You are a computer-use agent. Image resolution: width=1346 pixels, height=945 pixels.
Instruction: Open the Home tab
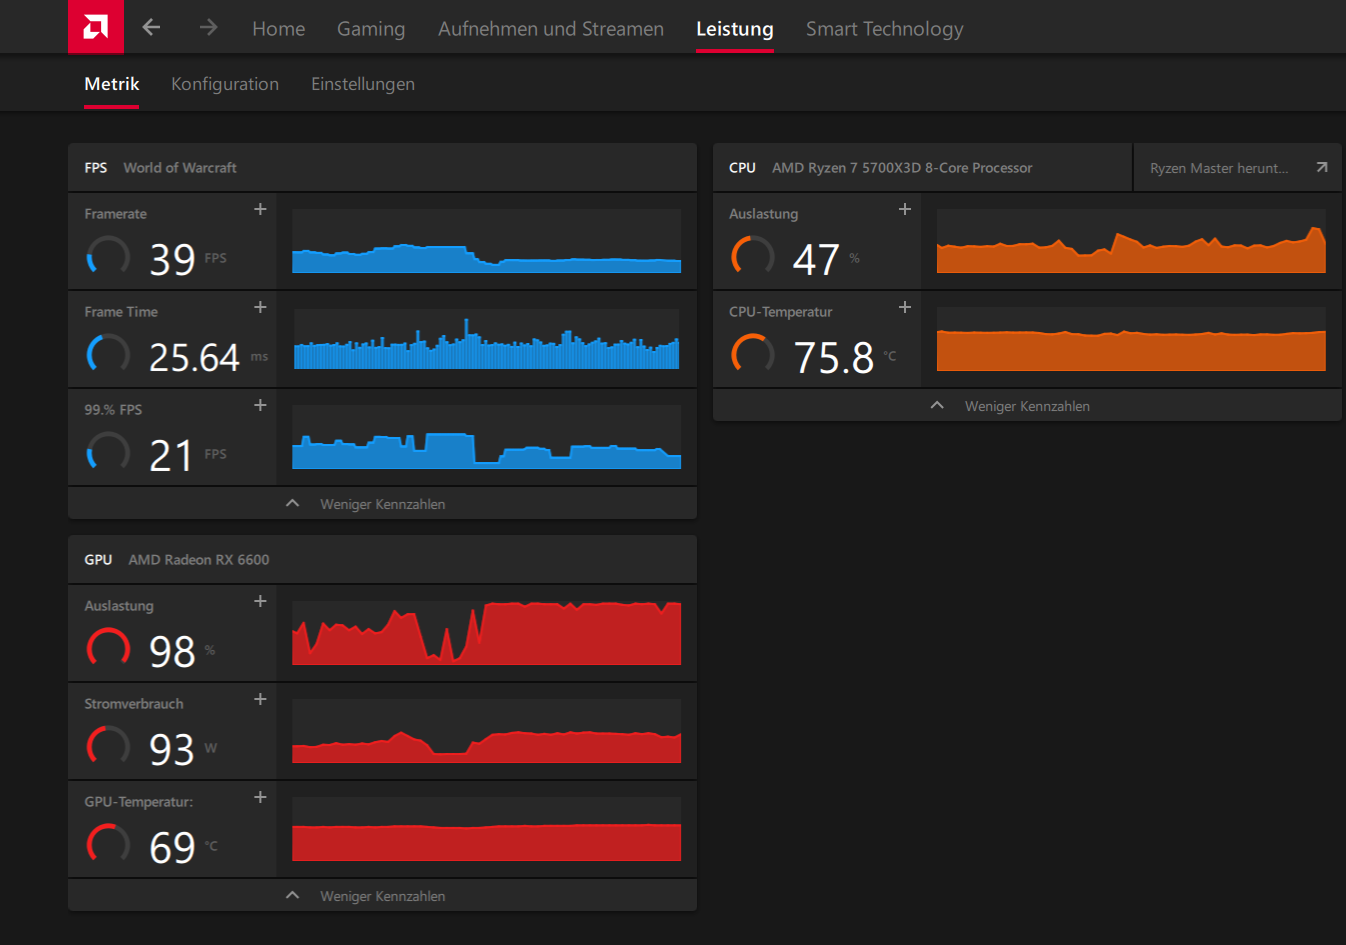(278, 29)
